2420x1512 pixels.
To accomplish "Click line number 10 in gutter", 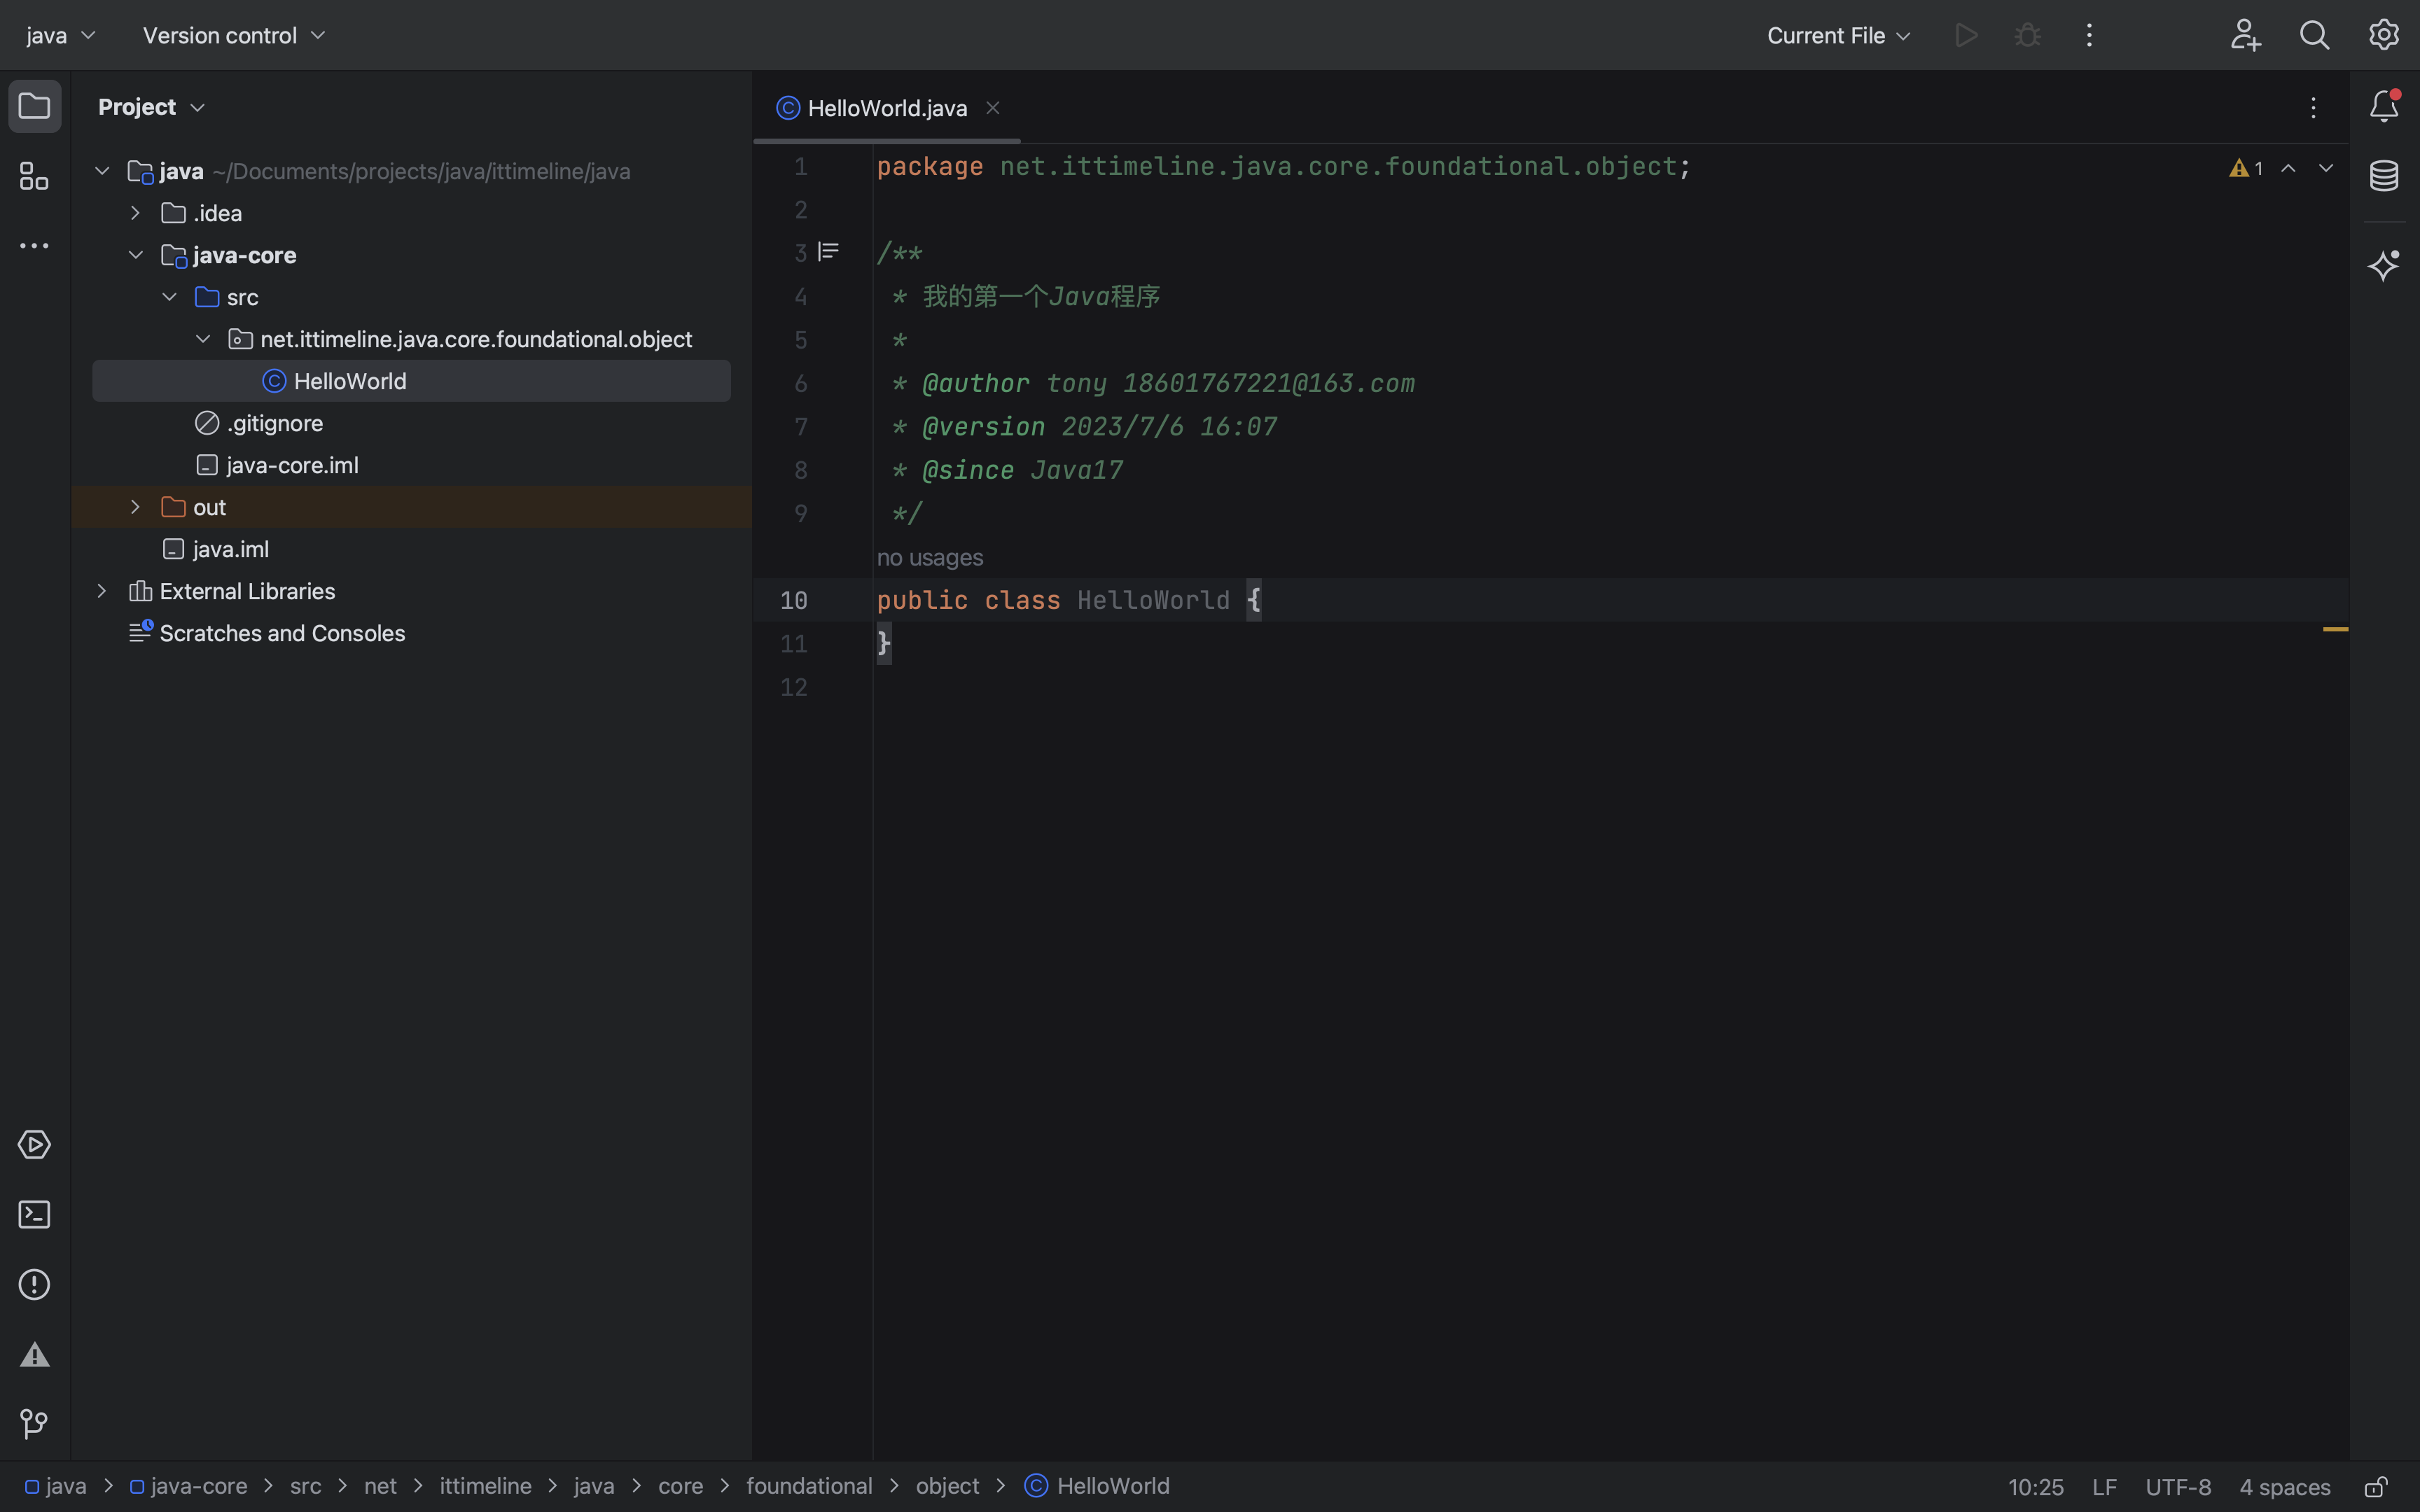I will [793, 600].
